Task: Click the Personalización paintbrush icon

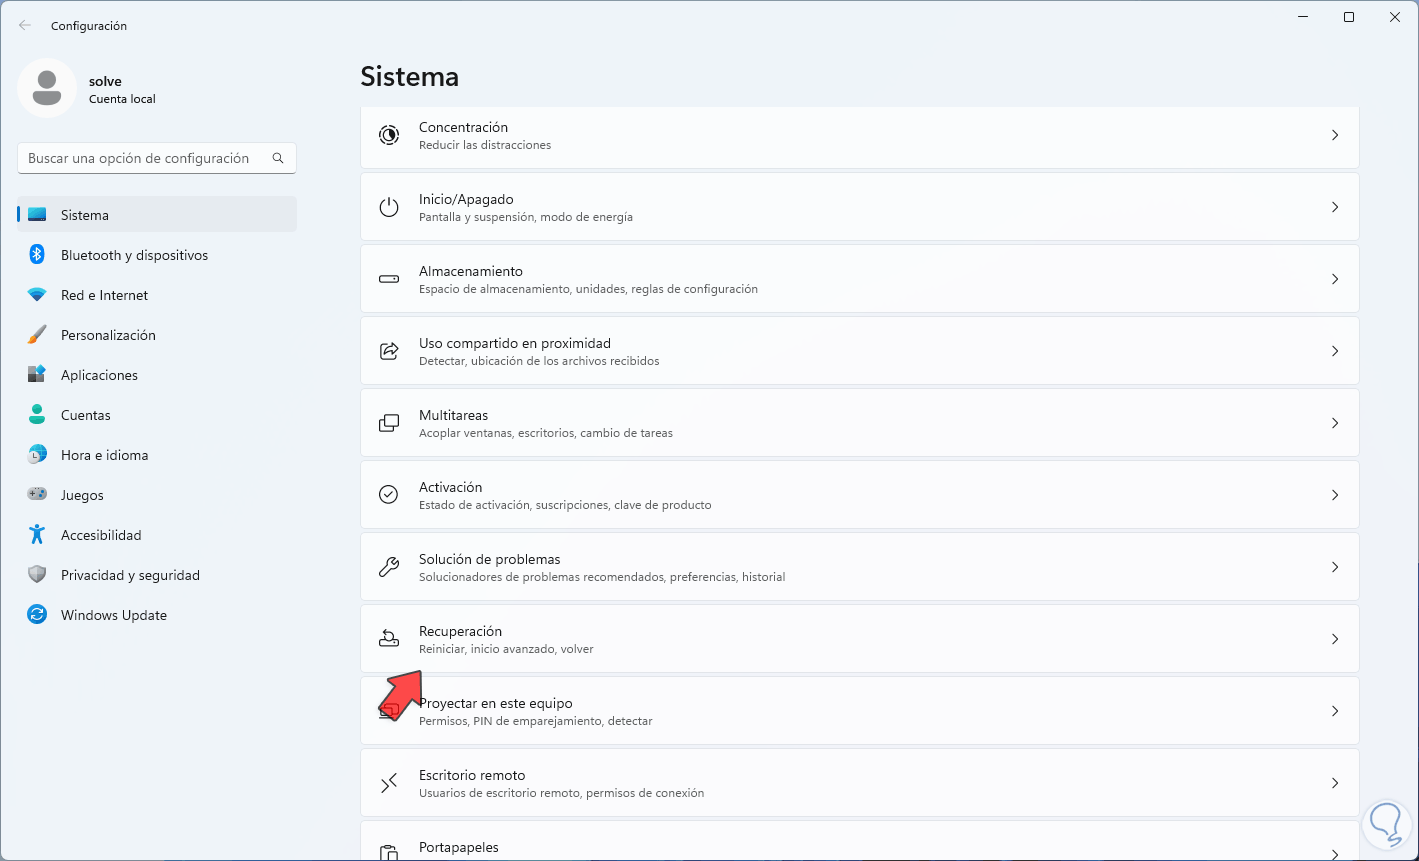Action: pos(37,335)
